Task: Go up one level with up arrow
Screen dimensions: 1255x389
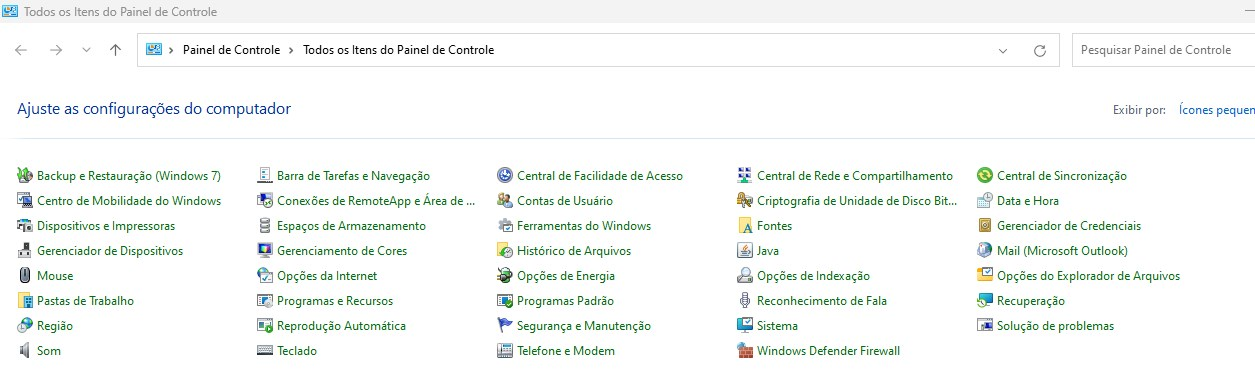Action: 115,50
